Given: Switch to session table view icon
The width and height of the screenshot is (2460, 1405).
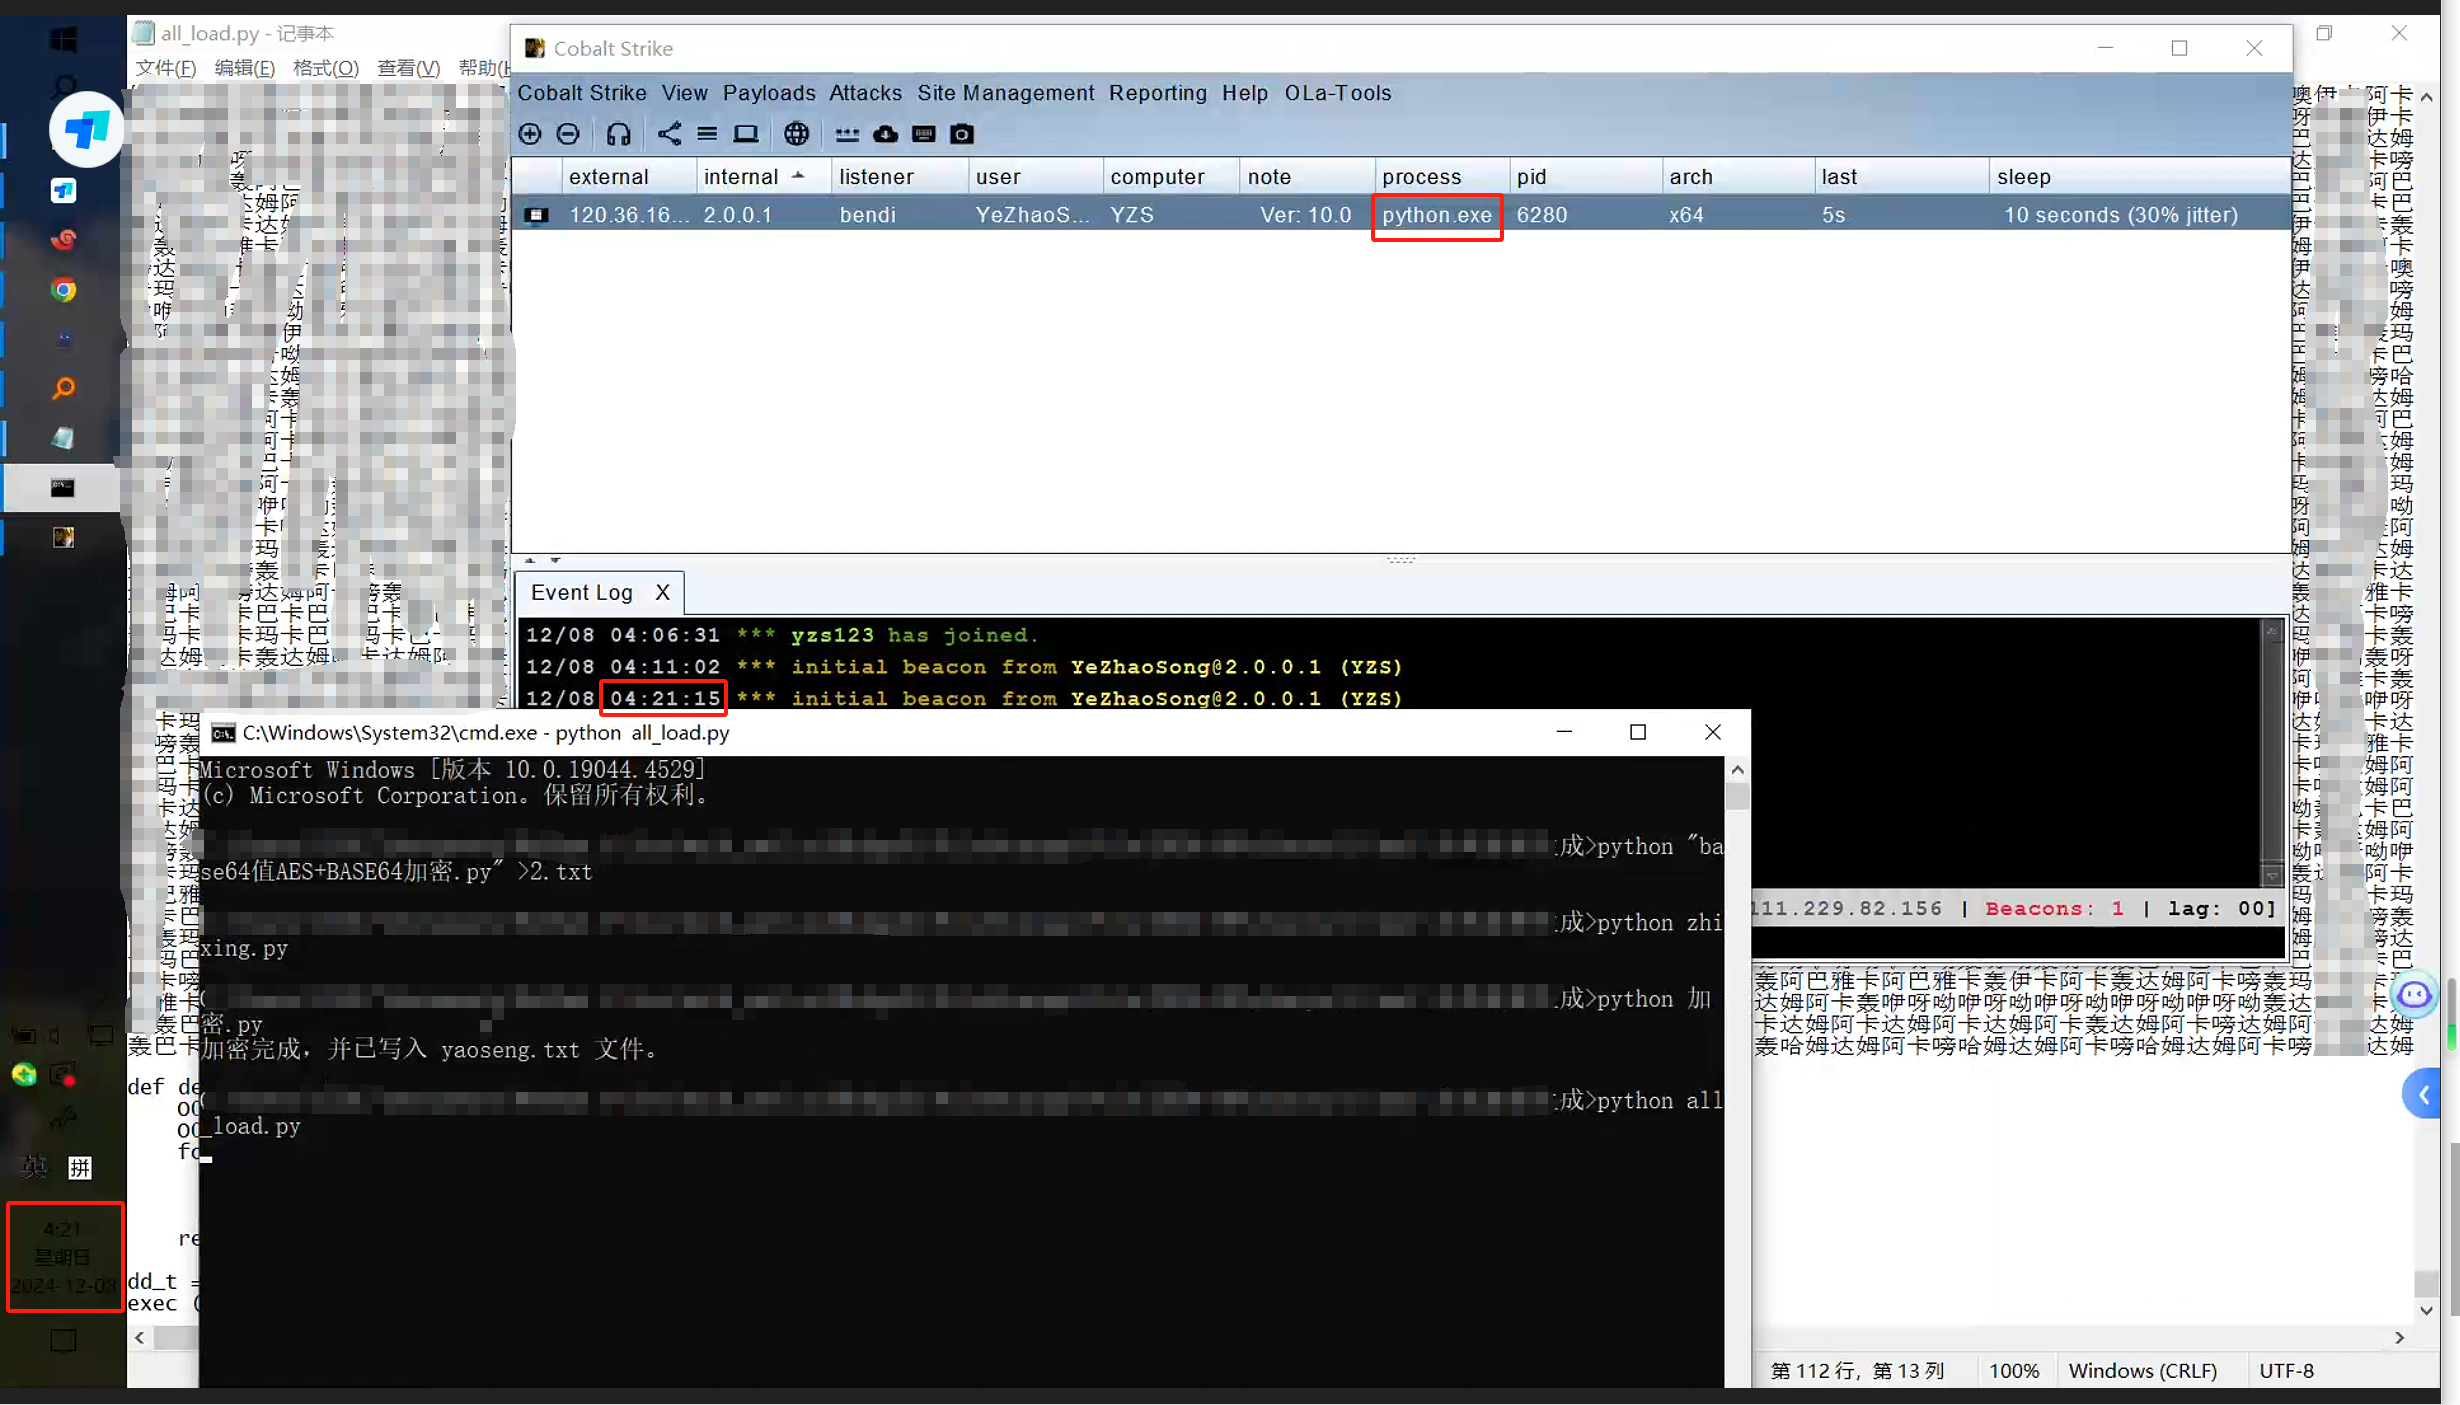Looking at the screenshot, I should (707, 134).
